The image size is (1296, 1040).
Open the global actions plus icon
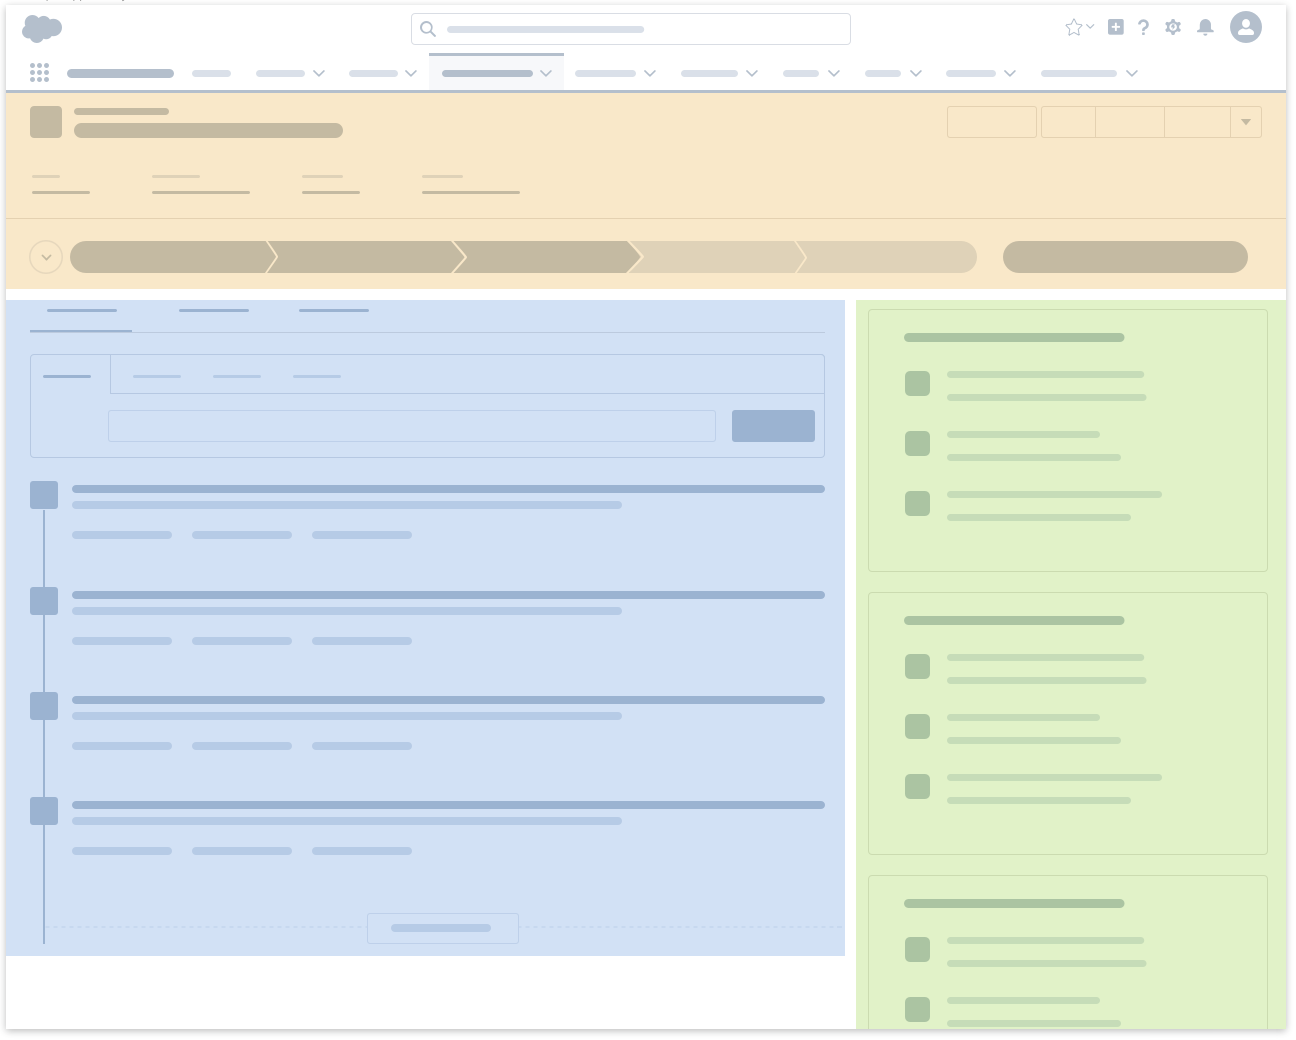(1116, 27)
